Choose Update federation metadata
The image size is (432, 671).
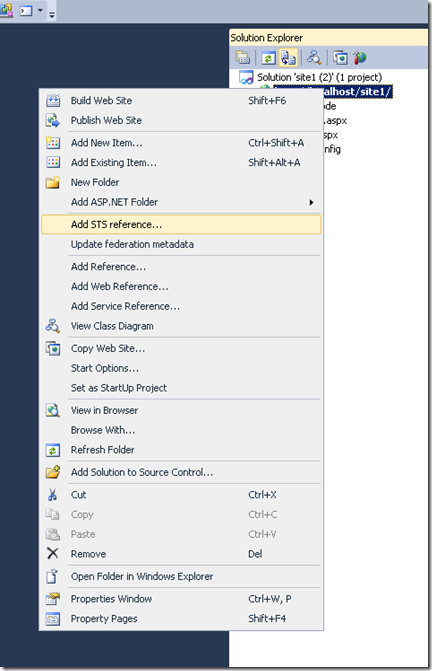click(132, 244)
